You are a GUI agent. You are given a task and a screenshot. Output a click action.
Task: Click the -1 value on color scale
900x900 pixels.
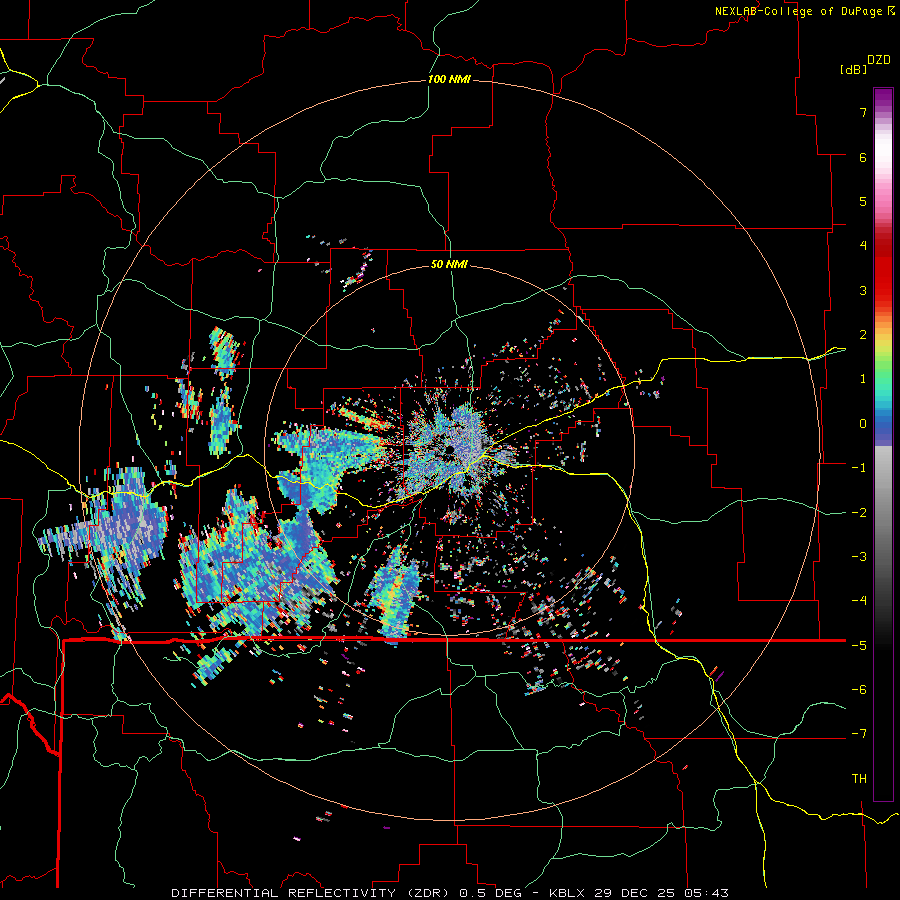click(x=859, y=468)
